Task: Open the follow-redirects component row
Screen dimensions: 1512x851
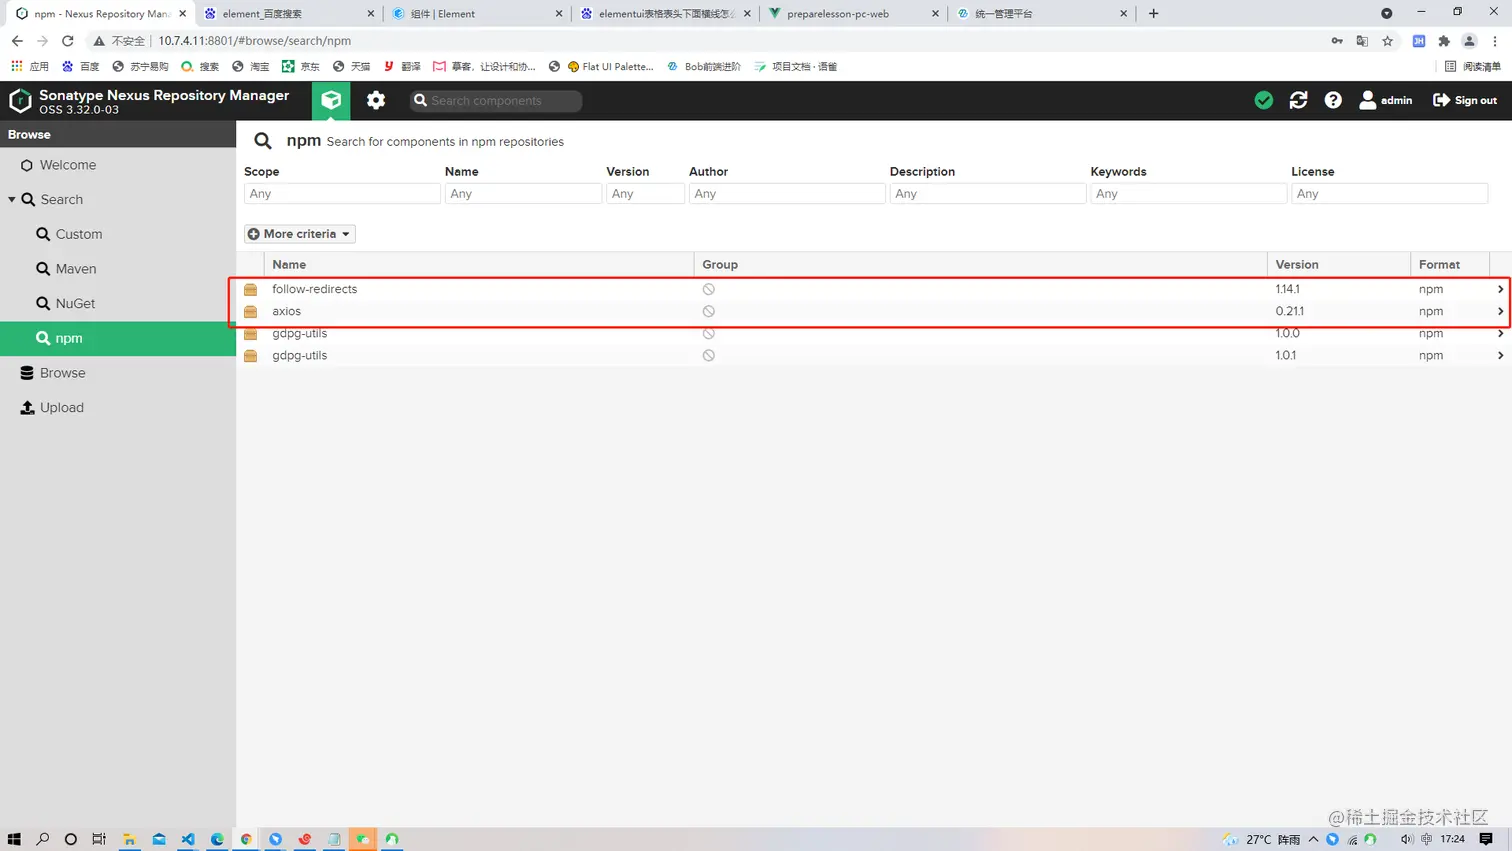Action: pyautogui.click(x=874, y=289)
